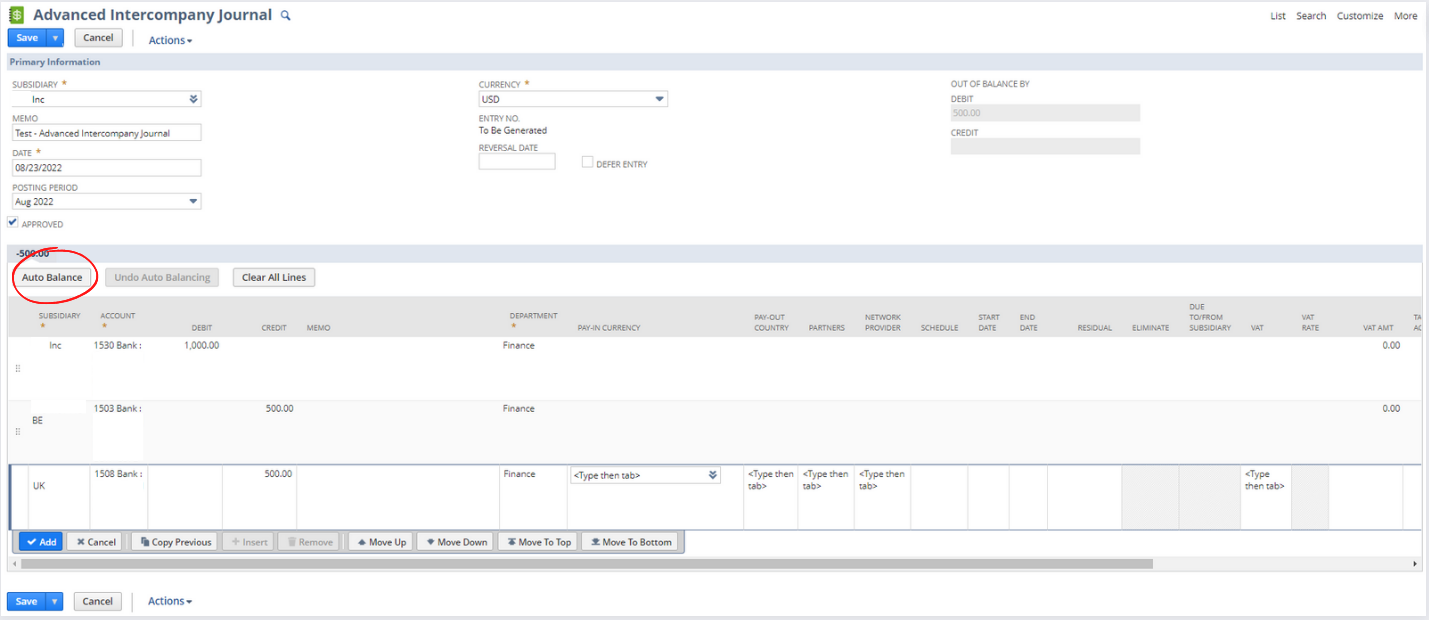Enable the Defer Entry checkbox

pos(588,162)
